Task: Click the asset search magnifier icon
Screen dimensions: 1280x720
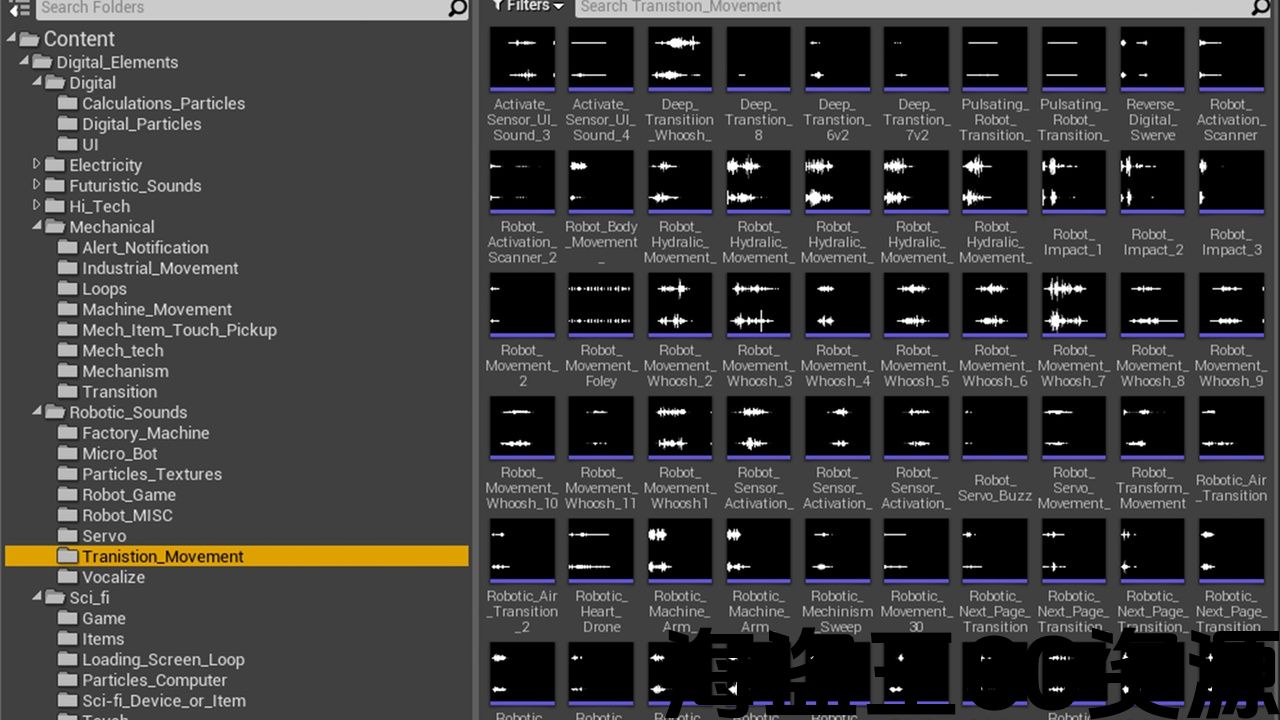Action: pyautogui.click(x=1261, y=7)
